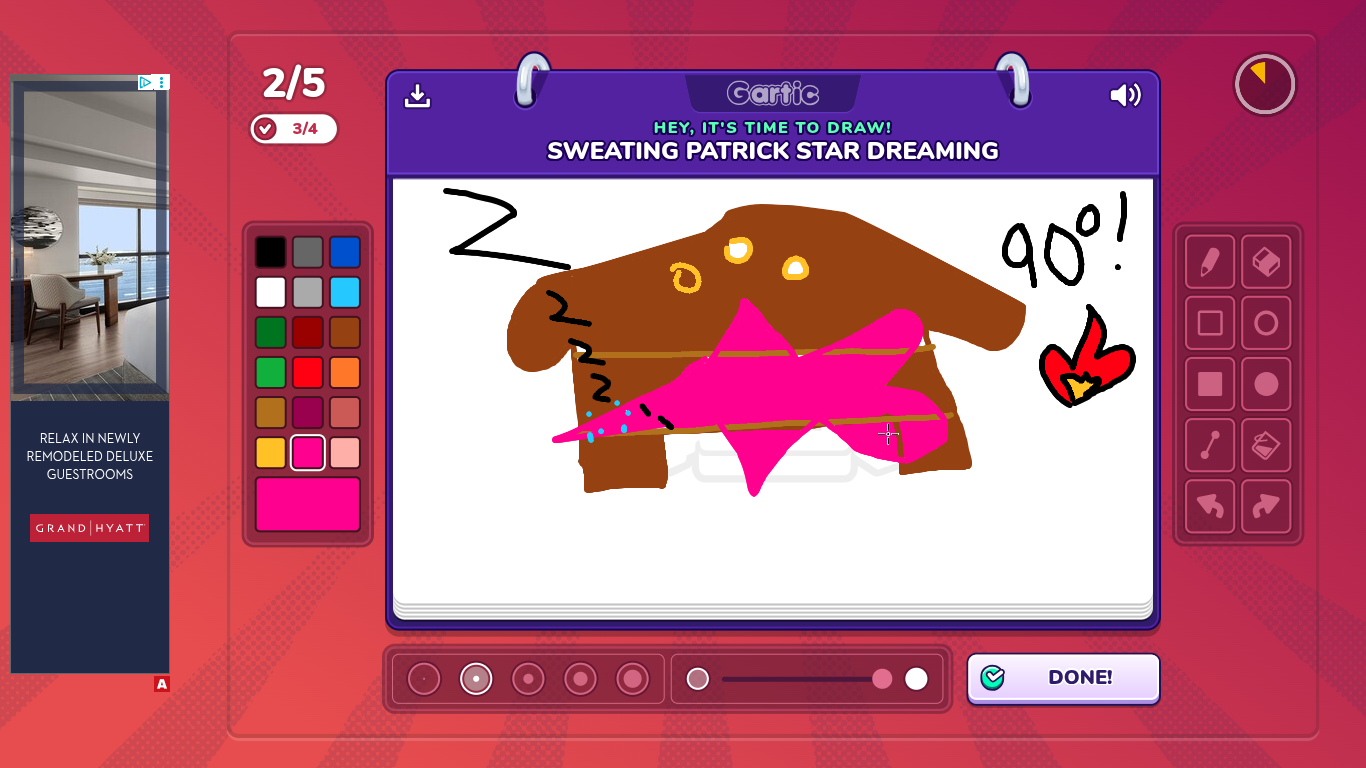
Task: Pick the hot pink color swatch
Action: [308, 452]
